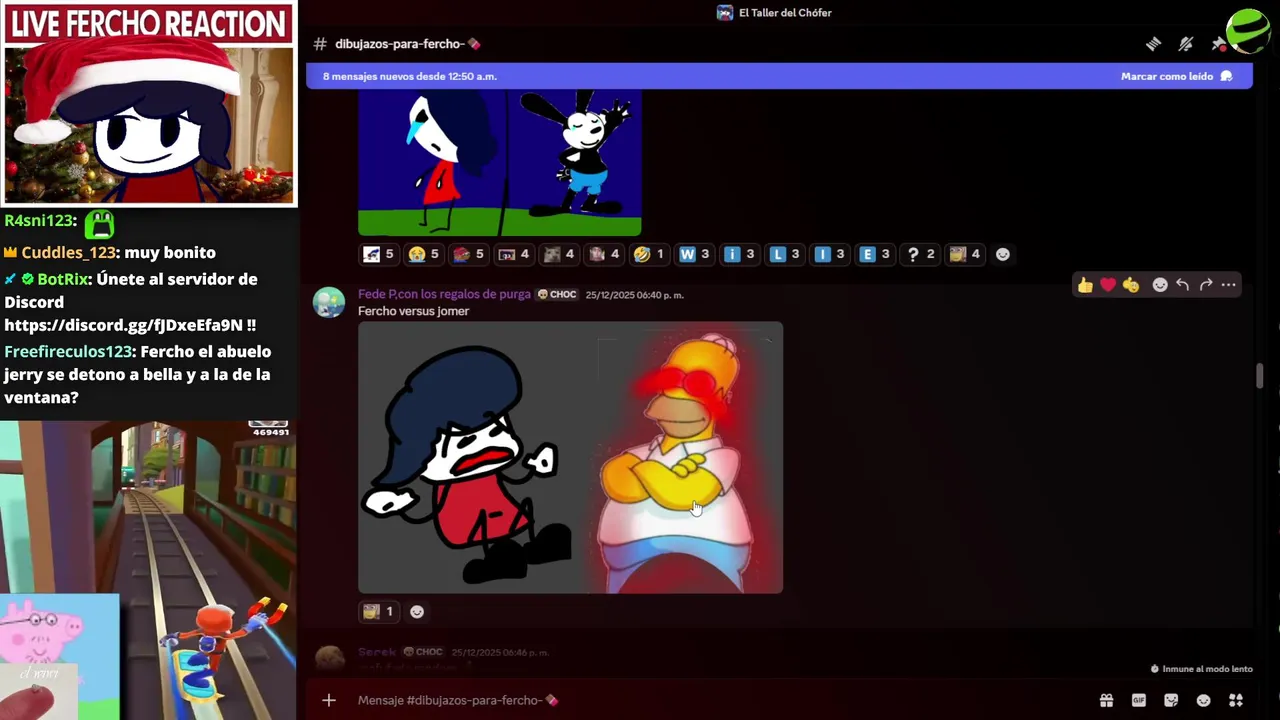The height and width of the screenshot is (720, 1280).
Task: Open the emoji picker in message bar
Action: [1204, 700]
